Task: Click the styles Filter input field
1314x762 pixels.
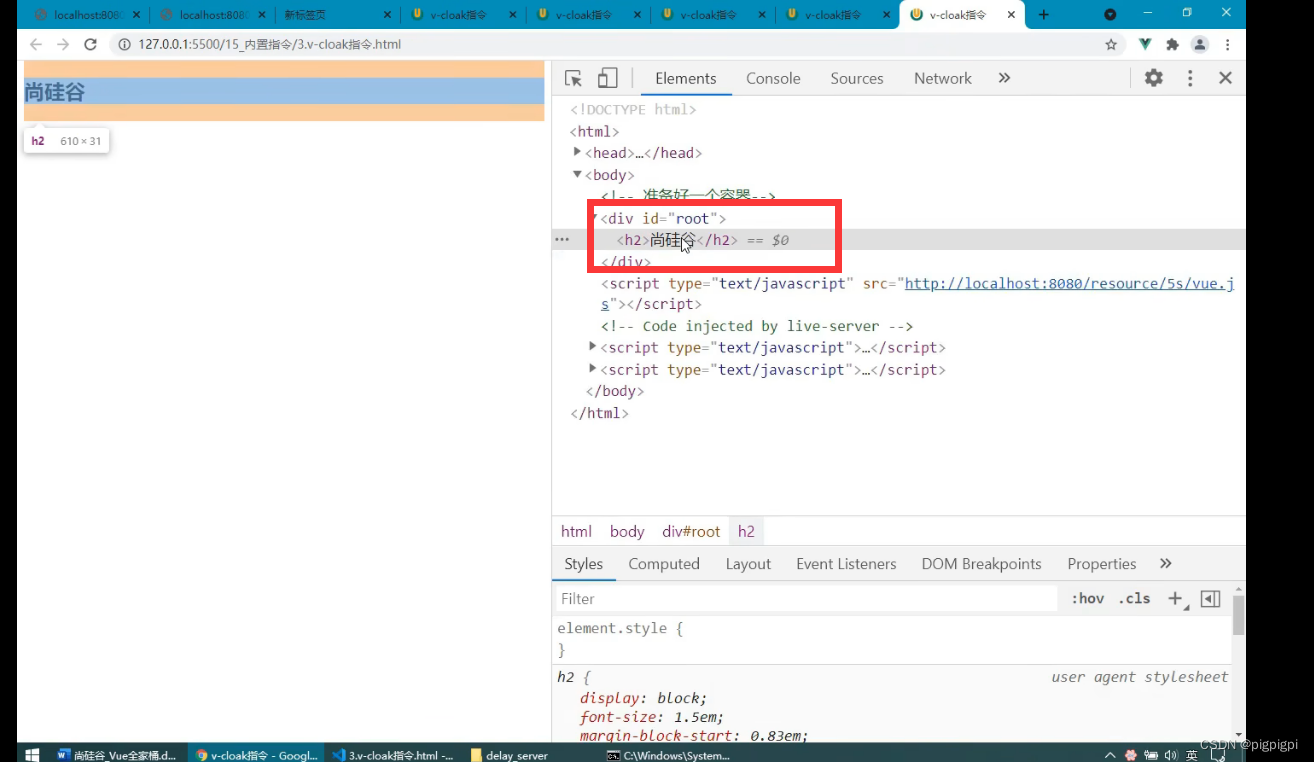Action: click(806, 599)
